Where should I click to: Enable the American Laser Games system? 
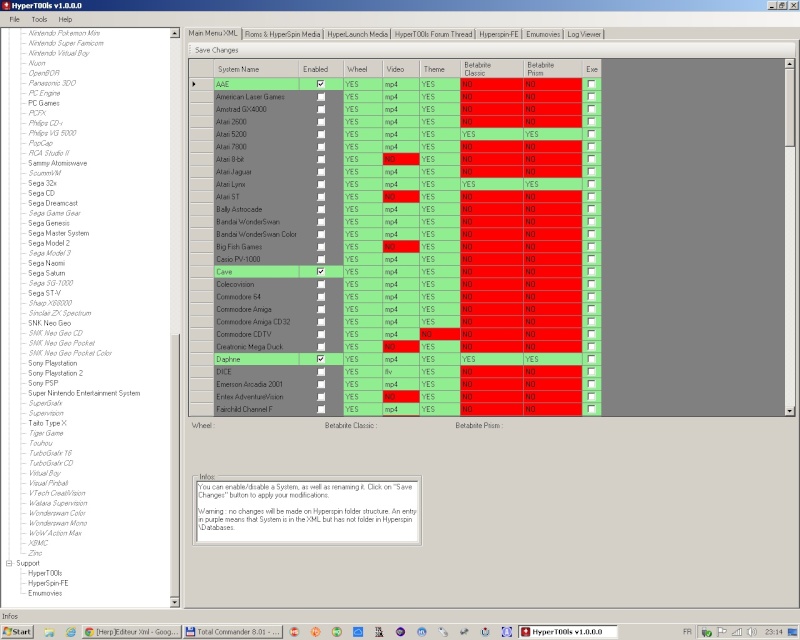tap(320, 96)
